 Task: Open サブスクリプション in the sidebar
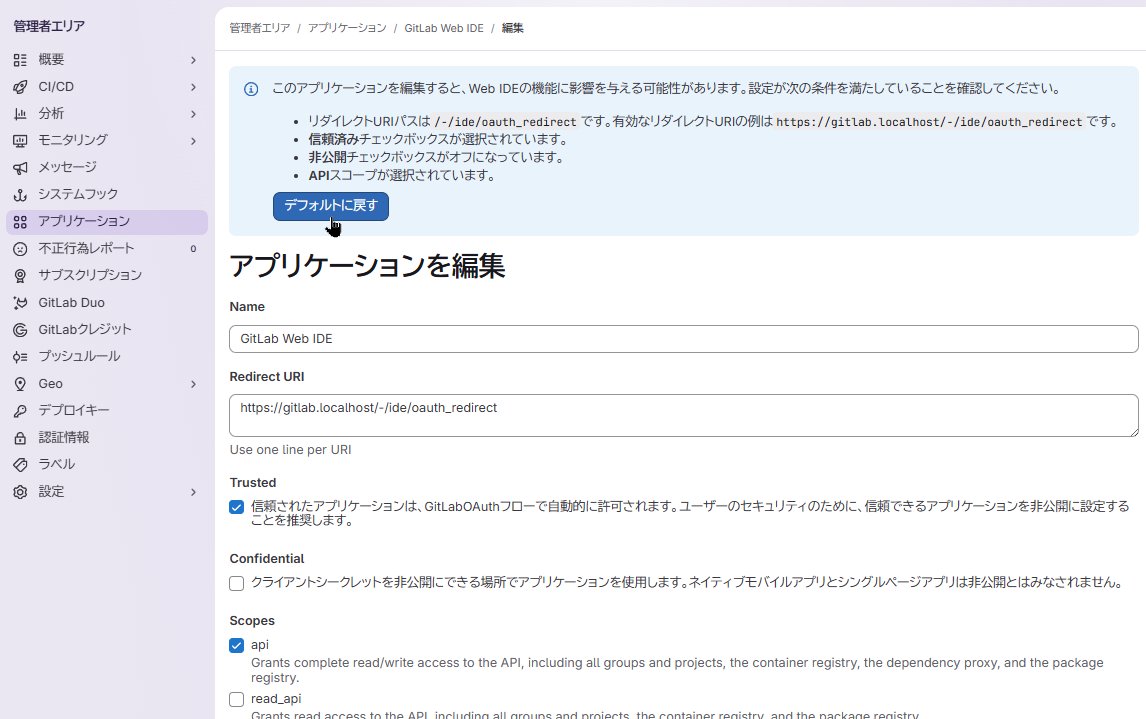(107, 275)
